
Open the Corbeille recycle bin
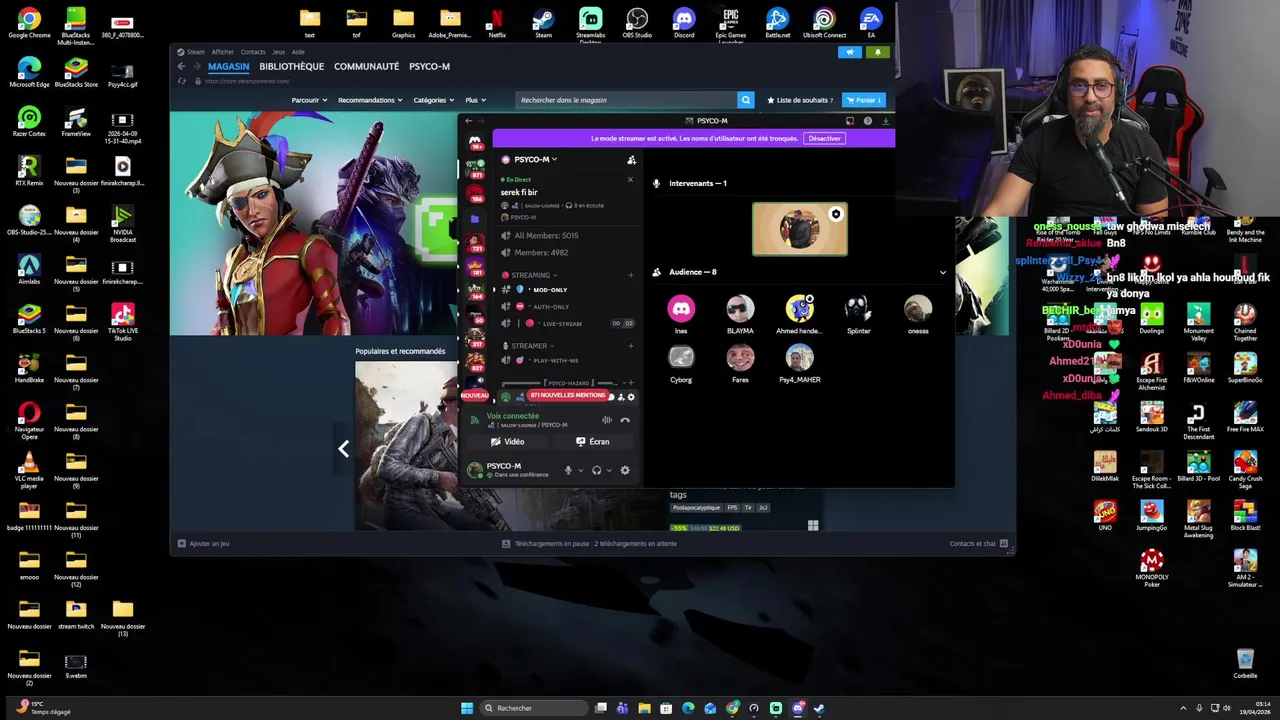click(1245, 662)
